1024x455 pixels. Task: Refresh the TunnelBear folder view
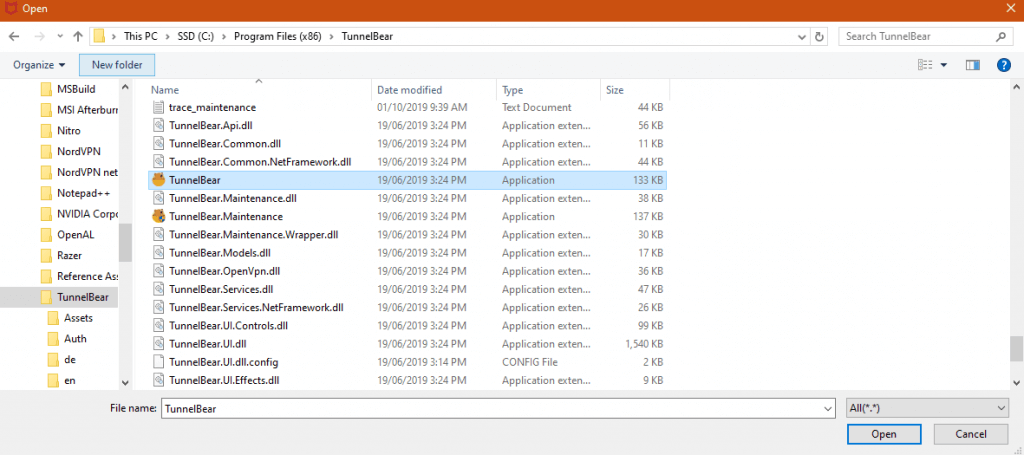pos(819,37)
